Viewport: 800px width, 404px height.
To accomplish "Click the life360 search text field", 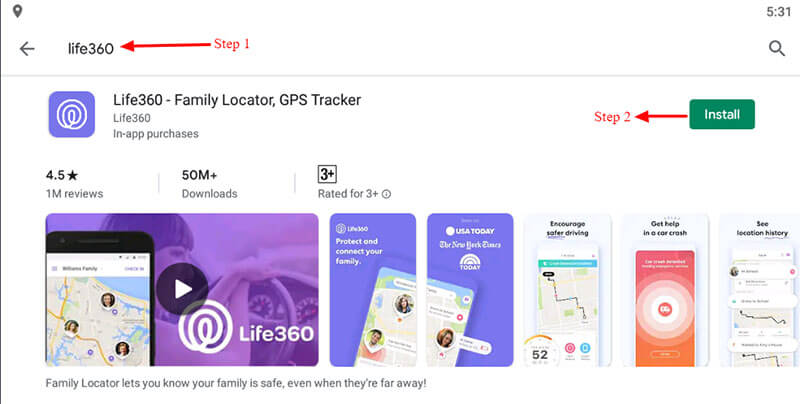I will pos(91,48).
